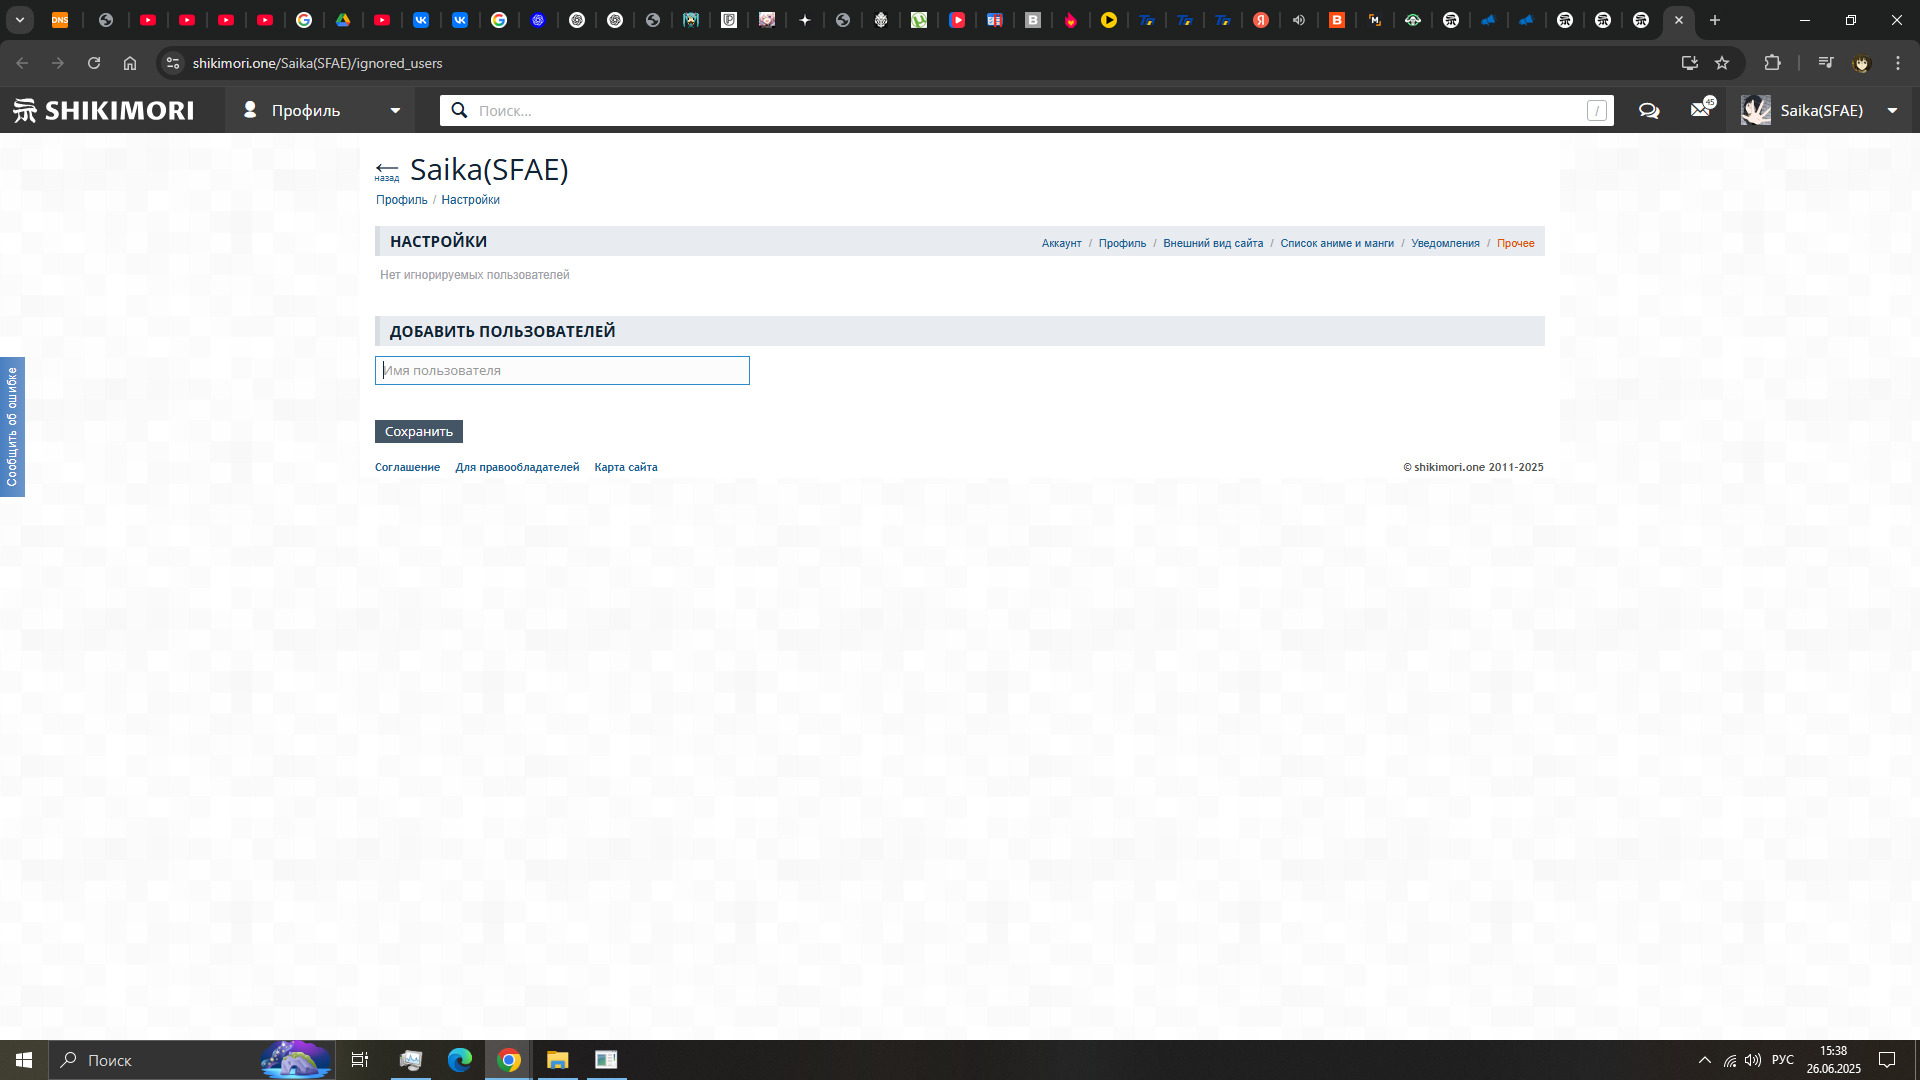Click the Сообщить об ошибке side tab
Viewport: 1920px width, 1080px height.
12,427
